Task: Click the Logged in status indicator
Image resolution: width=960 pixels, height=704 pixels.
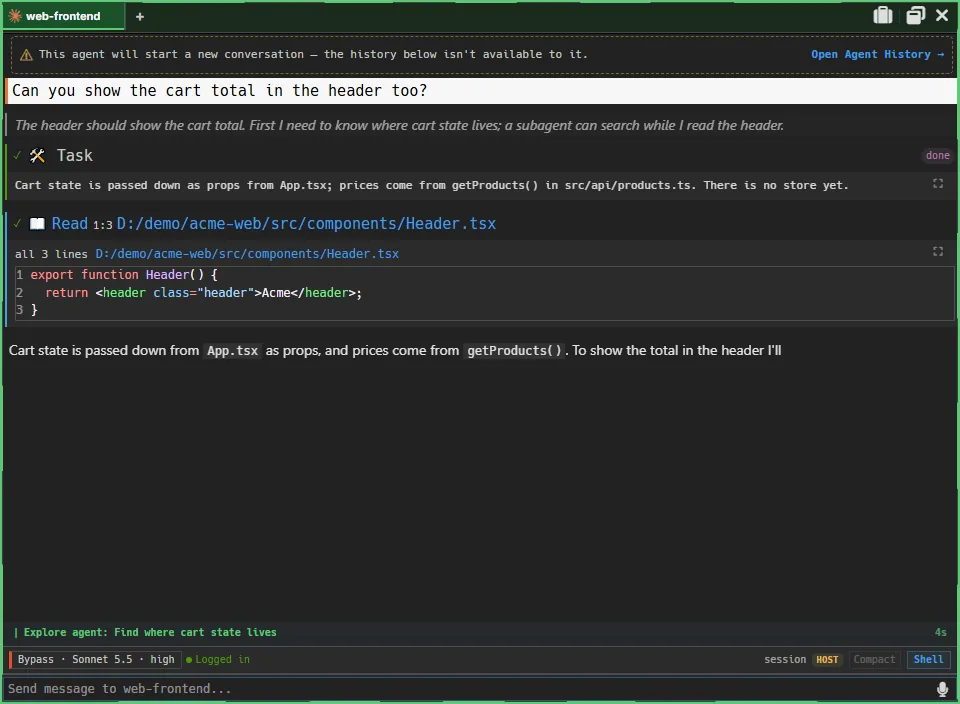Action: pyautogui.click(x=218, y=659)
